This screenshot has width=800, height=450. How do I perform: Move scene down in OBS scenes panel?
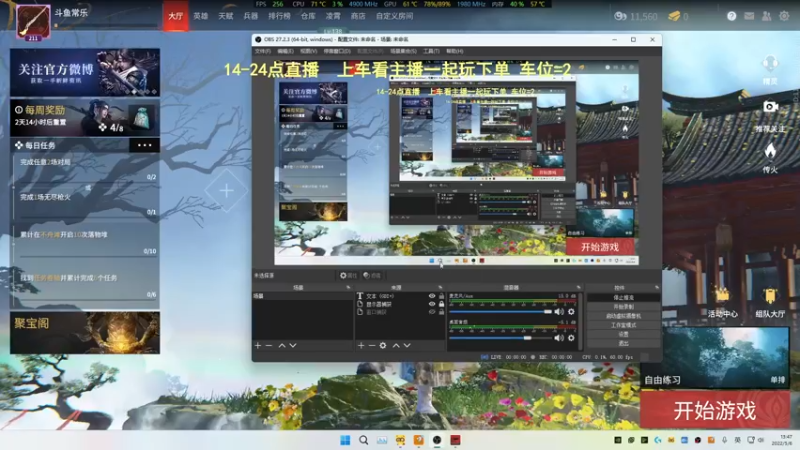coord(293,345)
